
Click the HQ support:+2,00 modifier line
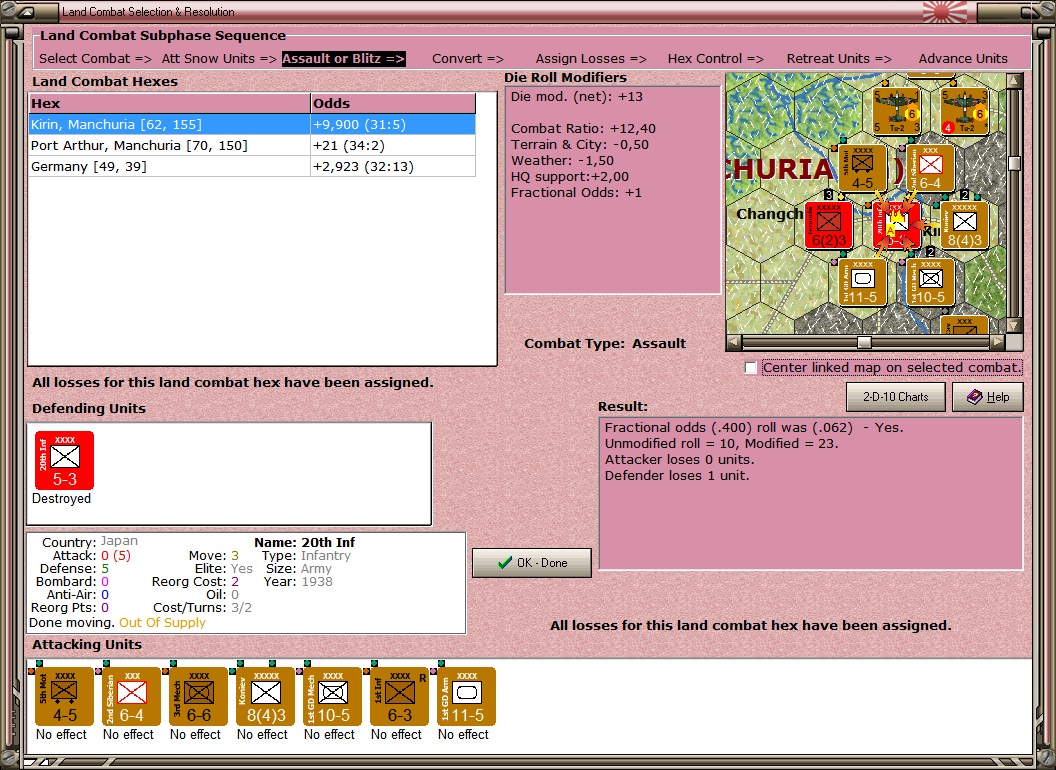pyautogui.click(x=570, y=177)
